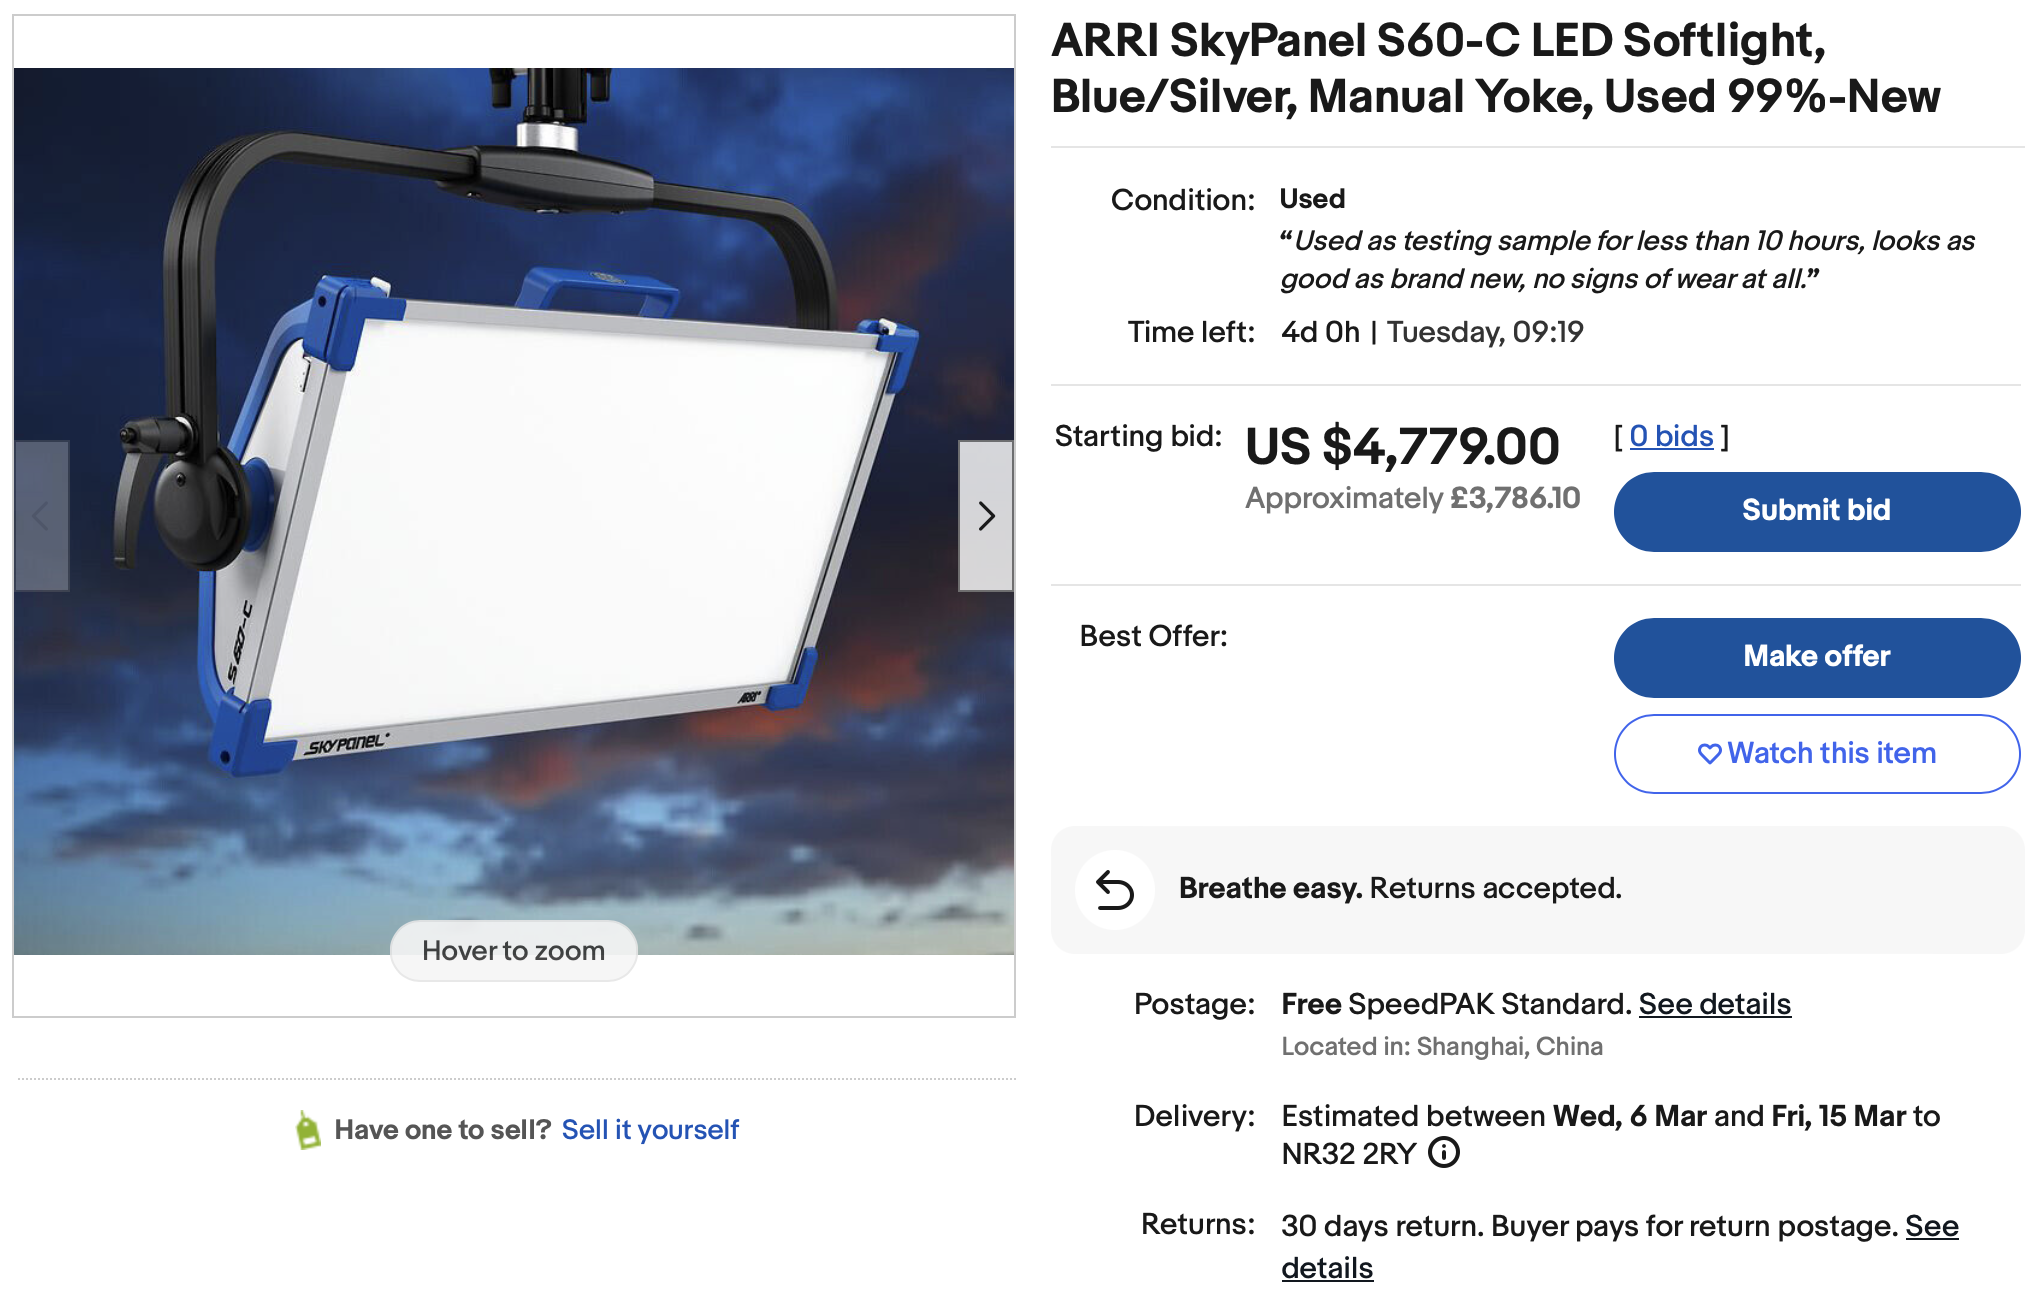Go to the previous product image arrow

click(42, 516)
